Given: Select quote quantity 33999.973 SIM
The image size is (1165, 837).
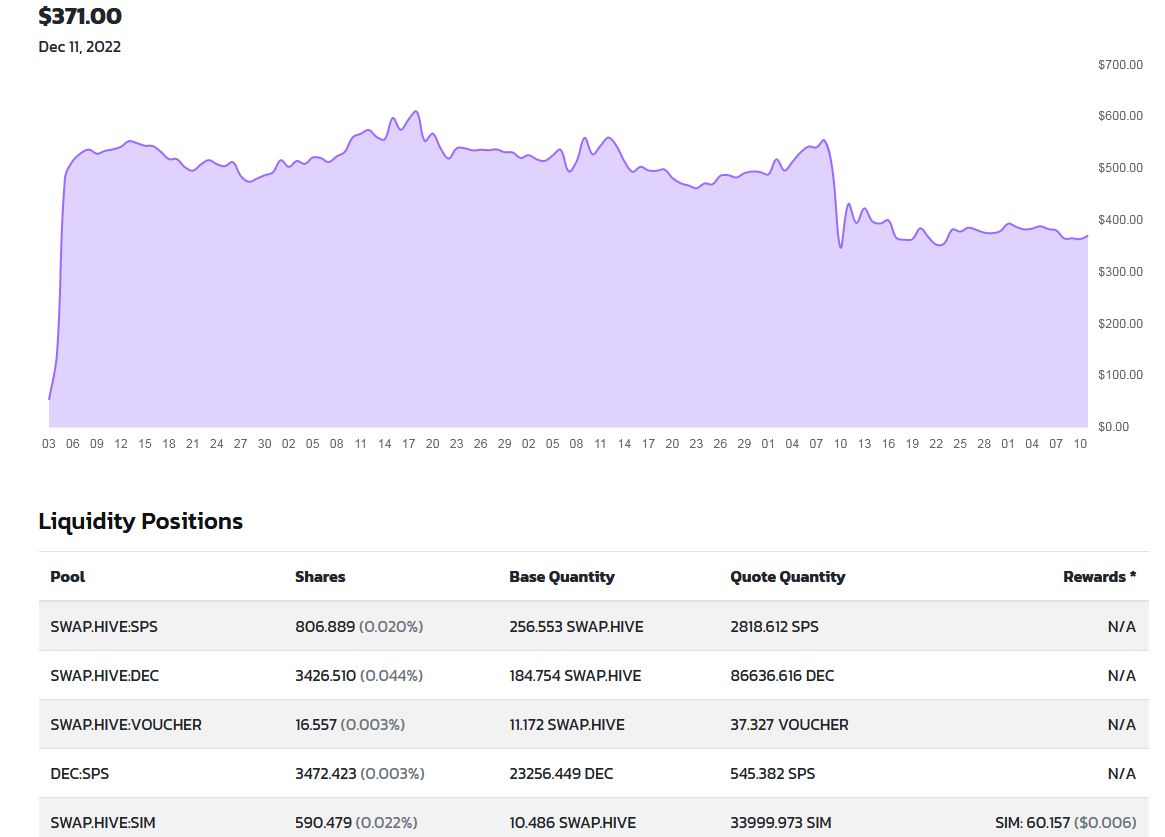Looking at the screenshot, I should [x=781, y=823].
